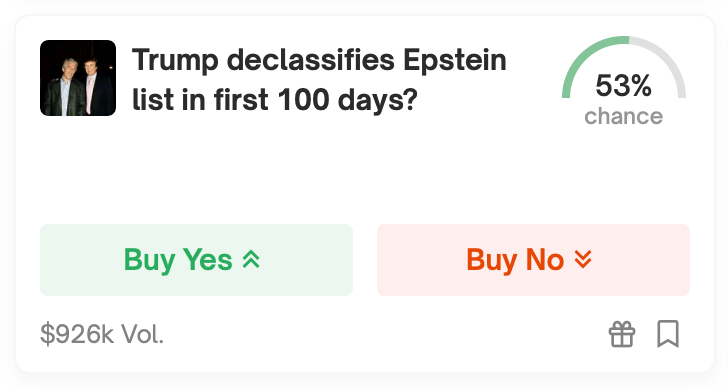Viewport: 728px width, 388px height.
Task: Click the double up-chevron icon beside Buy Yes
Action: (251, 259)
